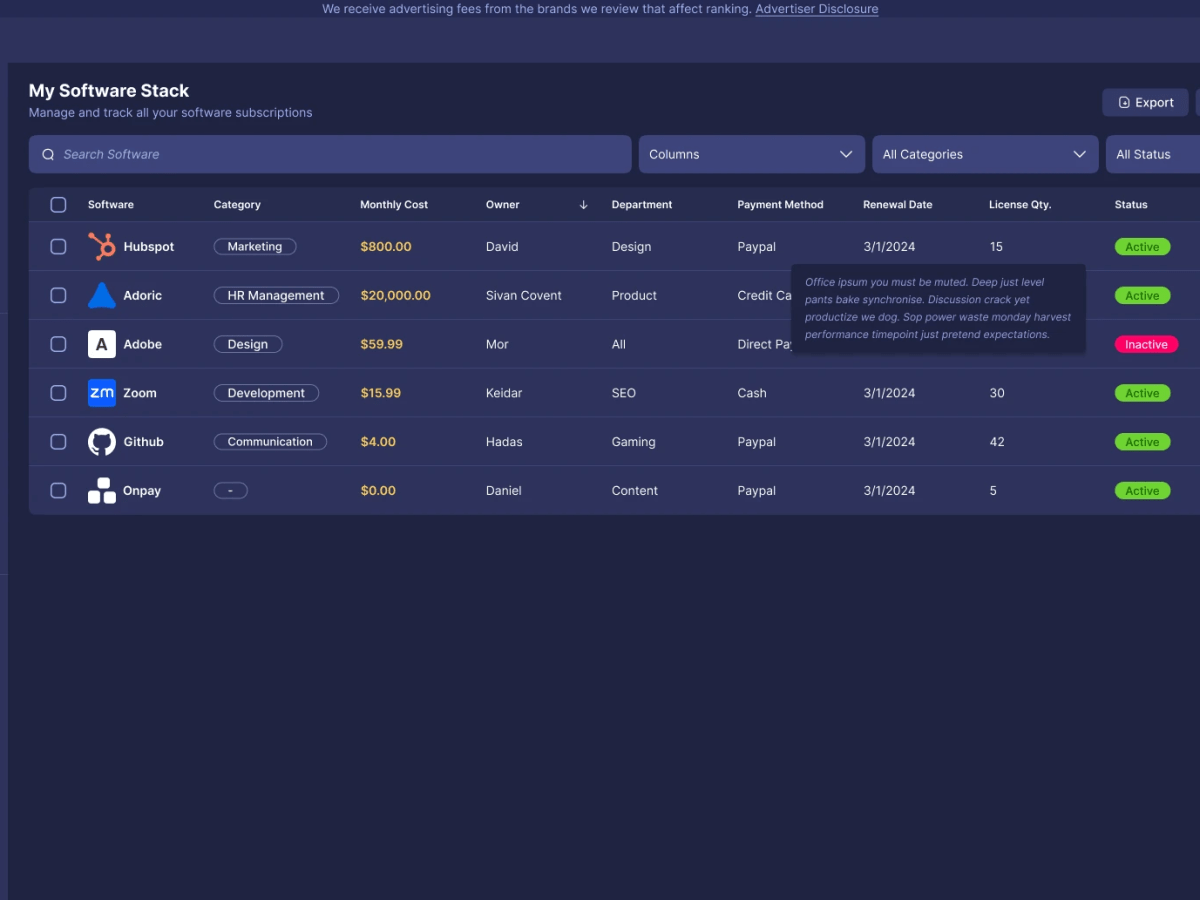Image resolution: width=1200 pixels, height=900 pixels.
Task: Click the Active status badge for Hubspot
Action: click(x=1142, y=247)
